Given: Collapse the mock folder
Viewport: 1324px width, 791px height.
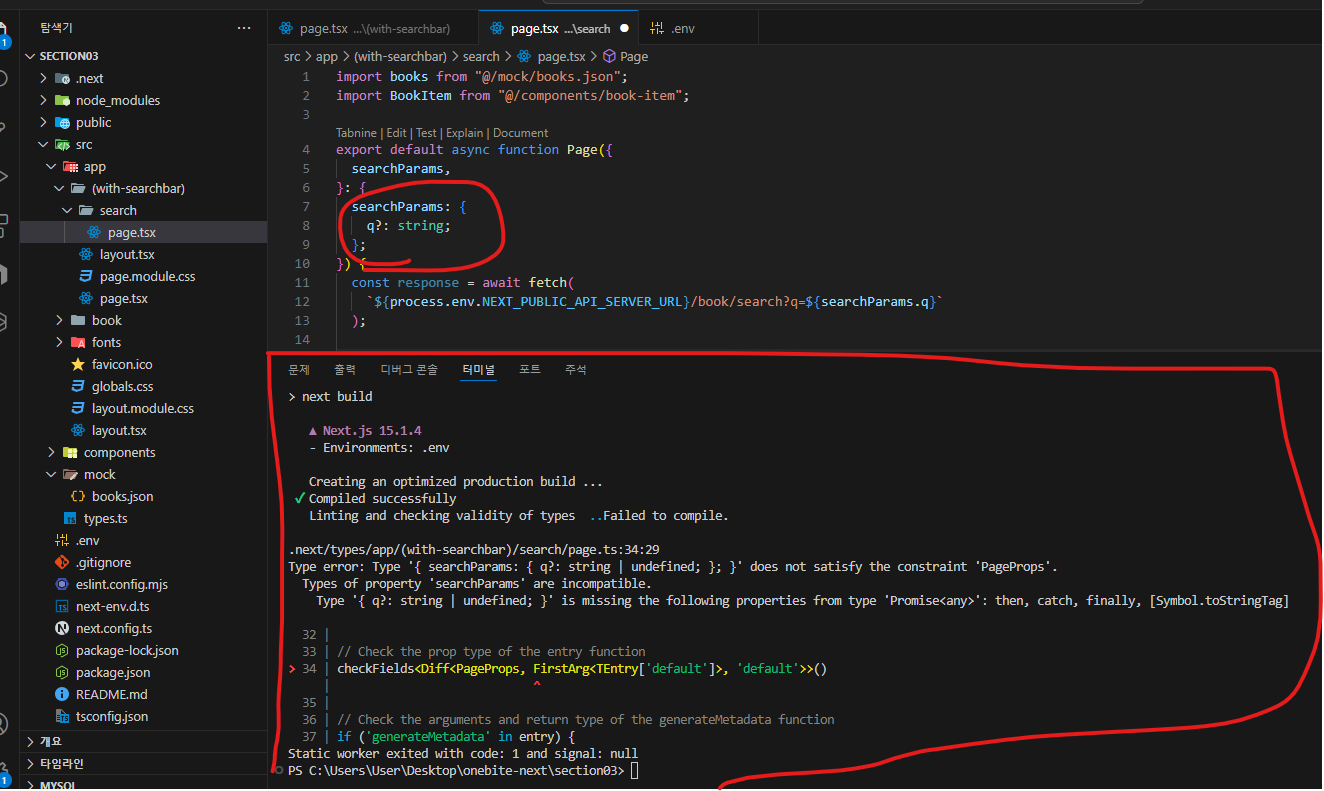Looking at the screenshot, I should [51, 474].
